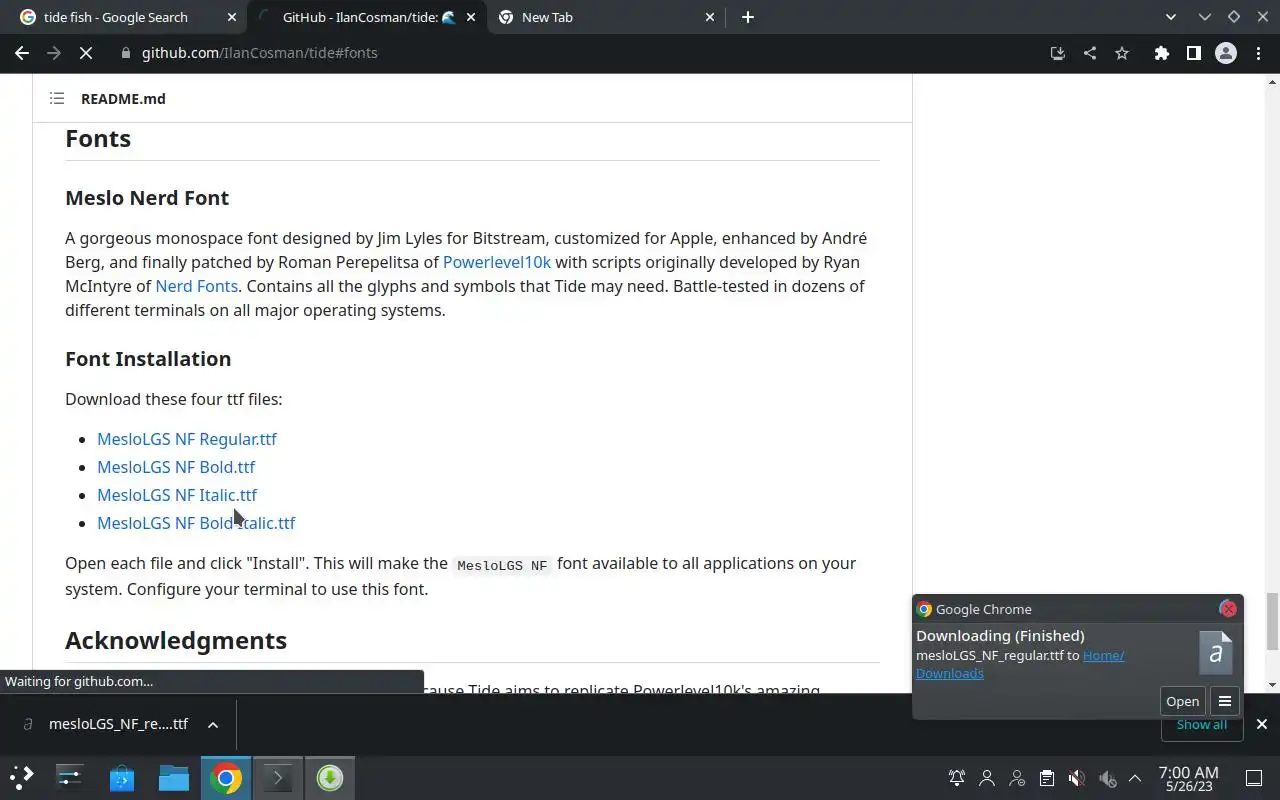Viewport: 1280px width, 800px height.
Task: Click the README.md header label
Action: (123, 98)
